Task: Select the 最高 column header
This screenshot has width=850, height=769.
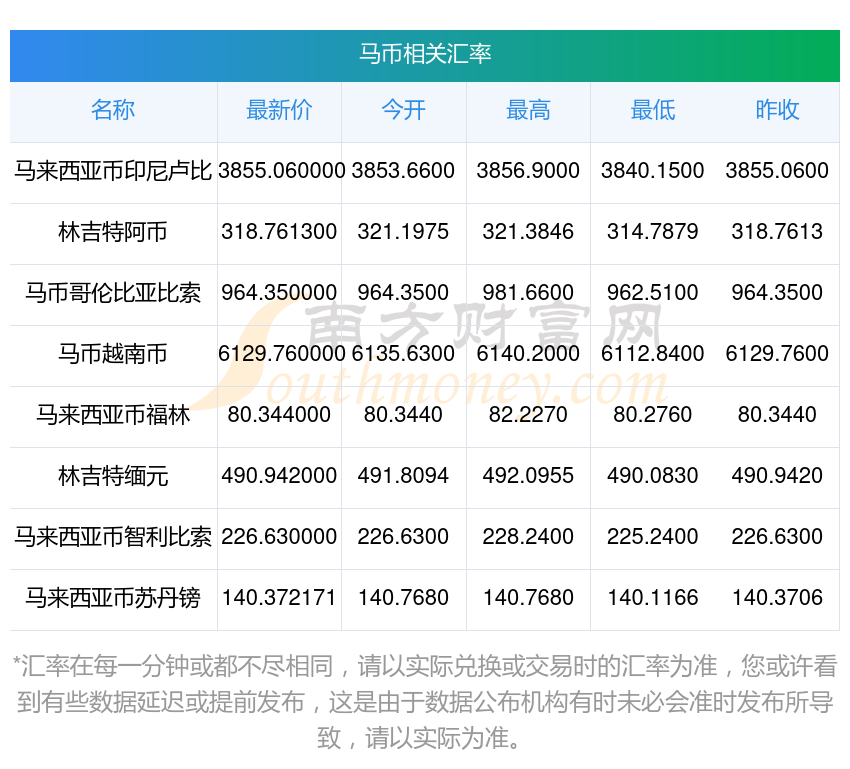Action: 528,110
